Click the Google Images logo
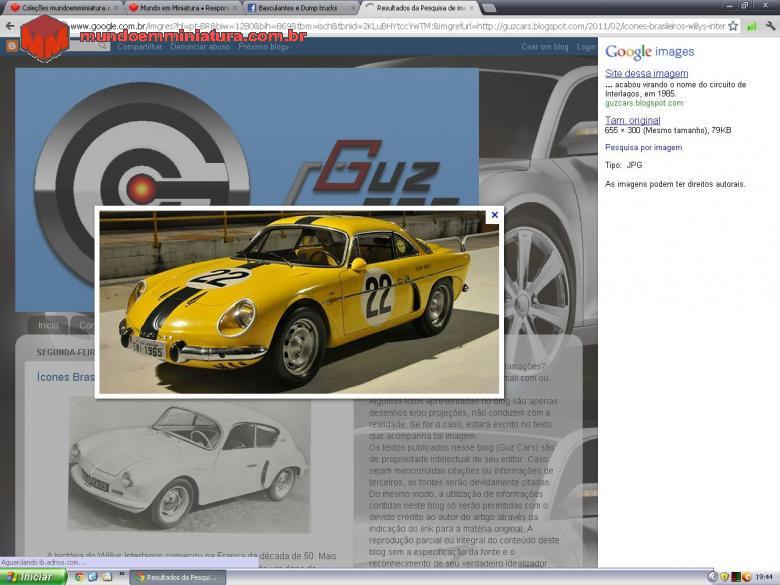The height and width of the screenshot is (585, 780). [x=649, y=52]
